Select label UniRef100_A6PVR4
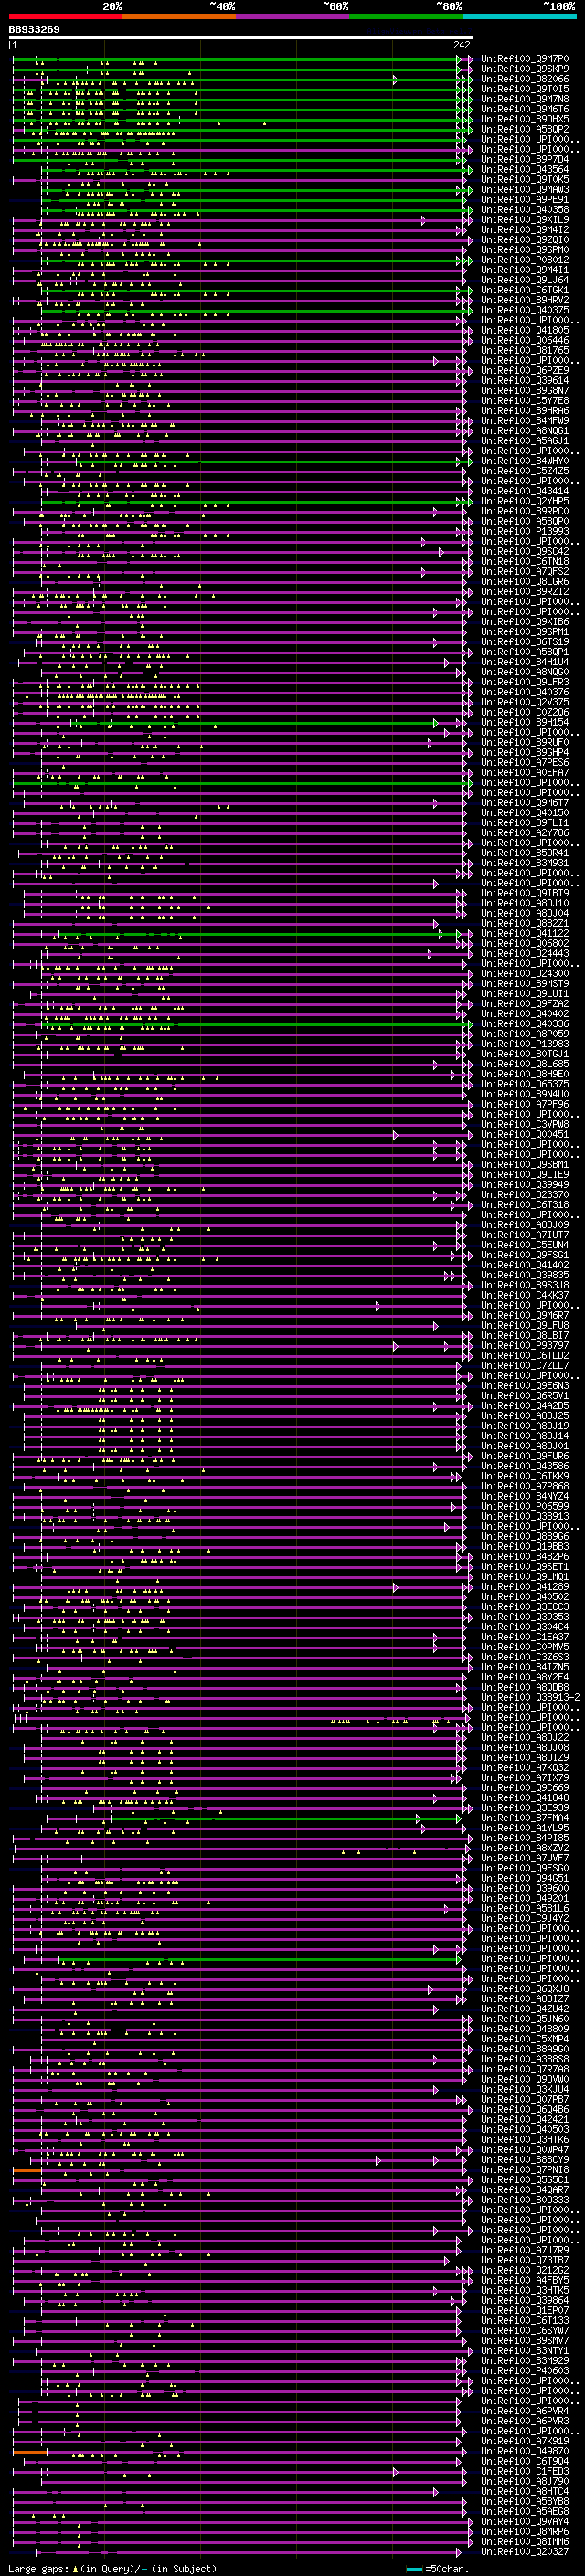 click(525, 2410)
